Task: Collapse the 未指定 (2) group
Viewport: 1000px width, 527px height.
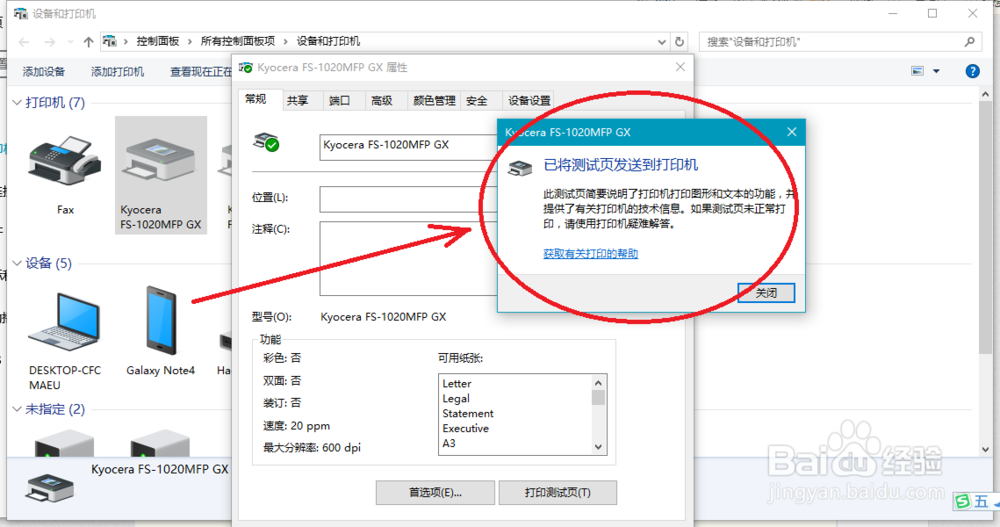Action: tap(17, 409)
